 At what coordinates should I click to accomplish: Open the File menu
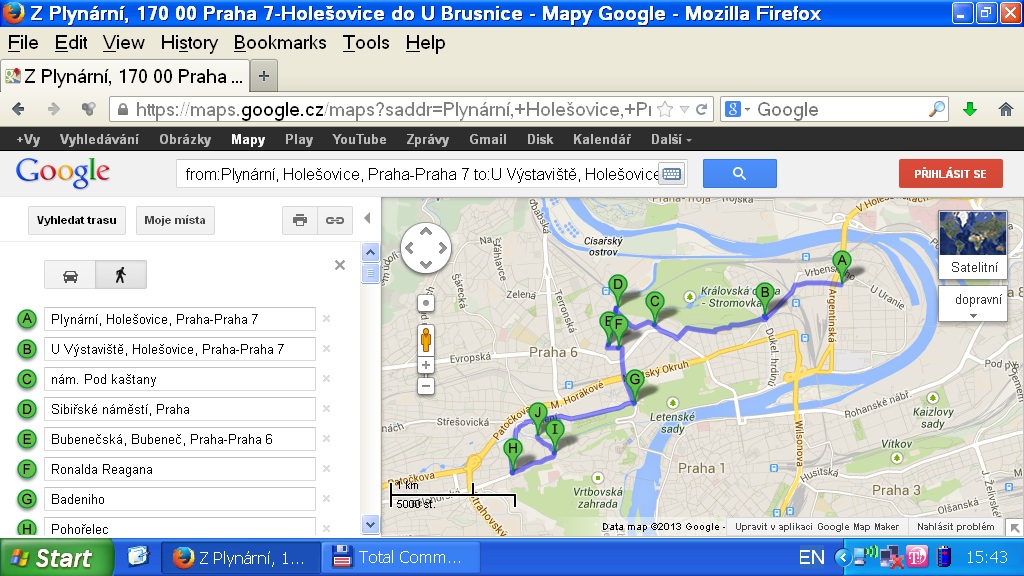pos(23,42)
